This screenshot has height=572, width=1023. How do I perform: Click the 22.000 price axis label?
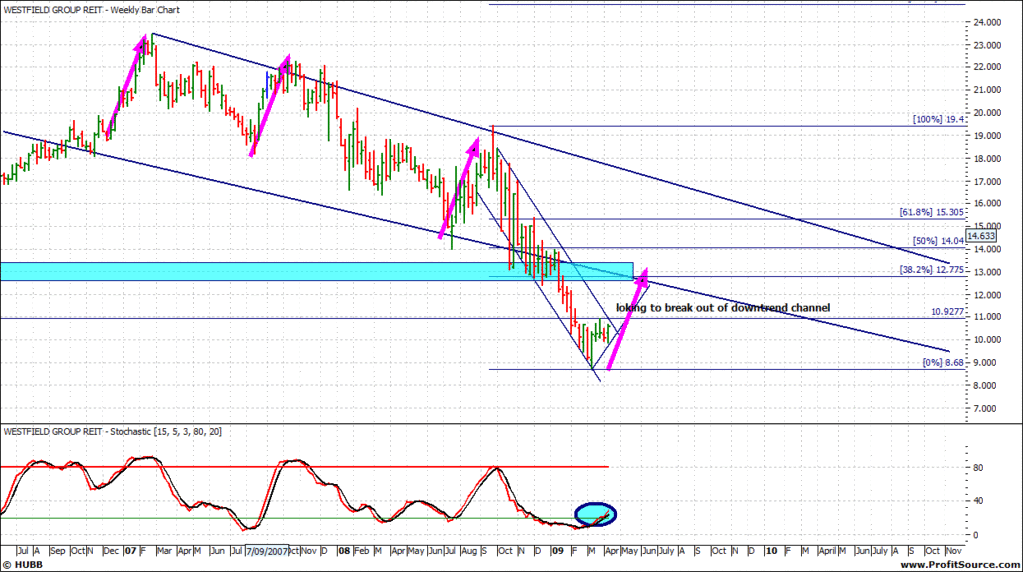coord(987,67)
